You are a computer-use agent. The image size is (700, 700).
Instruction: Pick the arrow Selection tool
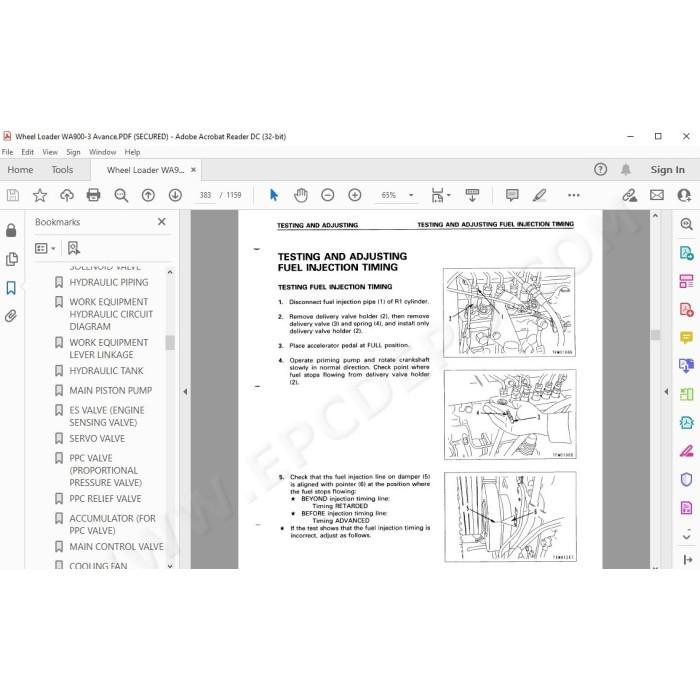[274, 195]
